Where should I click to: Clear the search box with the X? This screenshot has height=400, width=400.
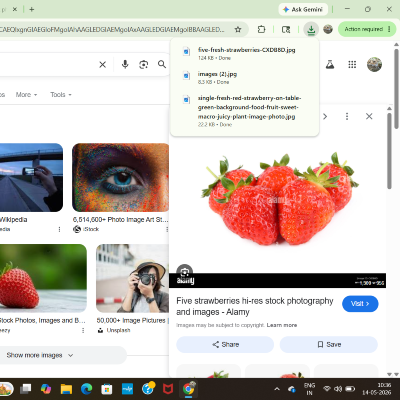tap(103, 64)
